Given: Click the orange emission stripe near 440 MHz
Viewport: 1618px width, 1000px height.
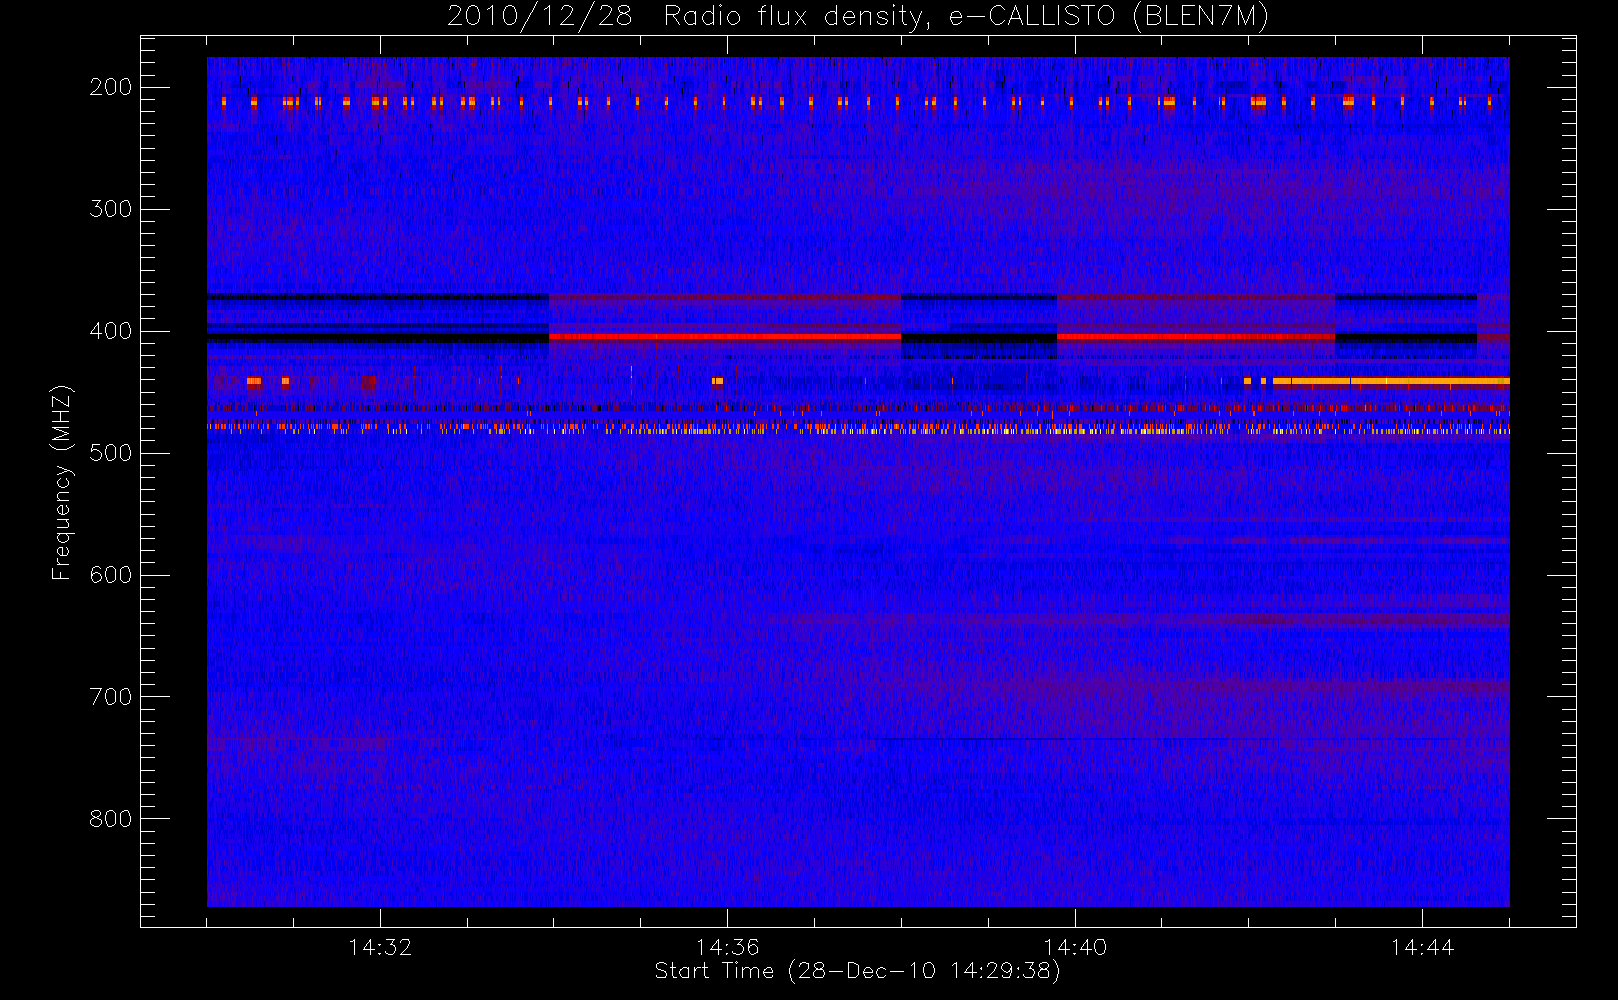Looking at the screenshot, I should tap(1391, 381).
